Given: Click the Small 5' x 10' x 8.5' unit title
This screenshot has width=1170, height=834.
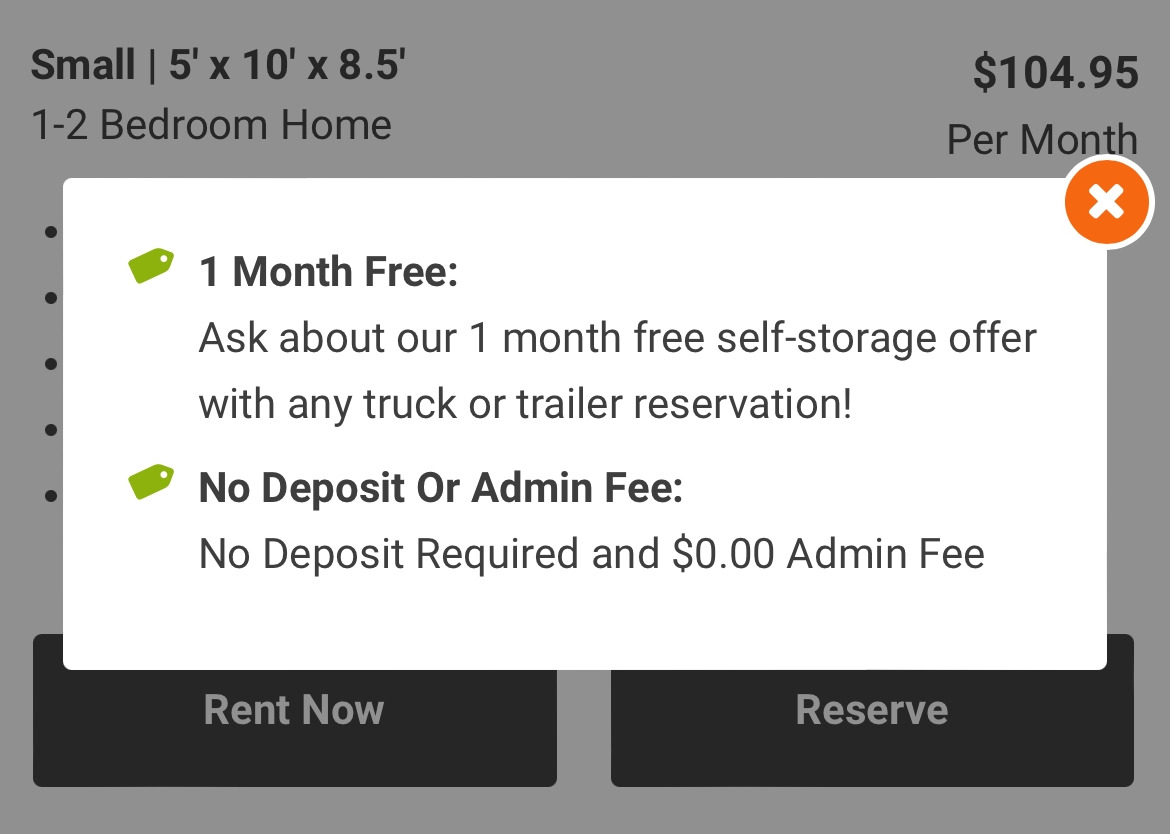Looking at the screenshot, I should 218,66.
